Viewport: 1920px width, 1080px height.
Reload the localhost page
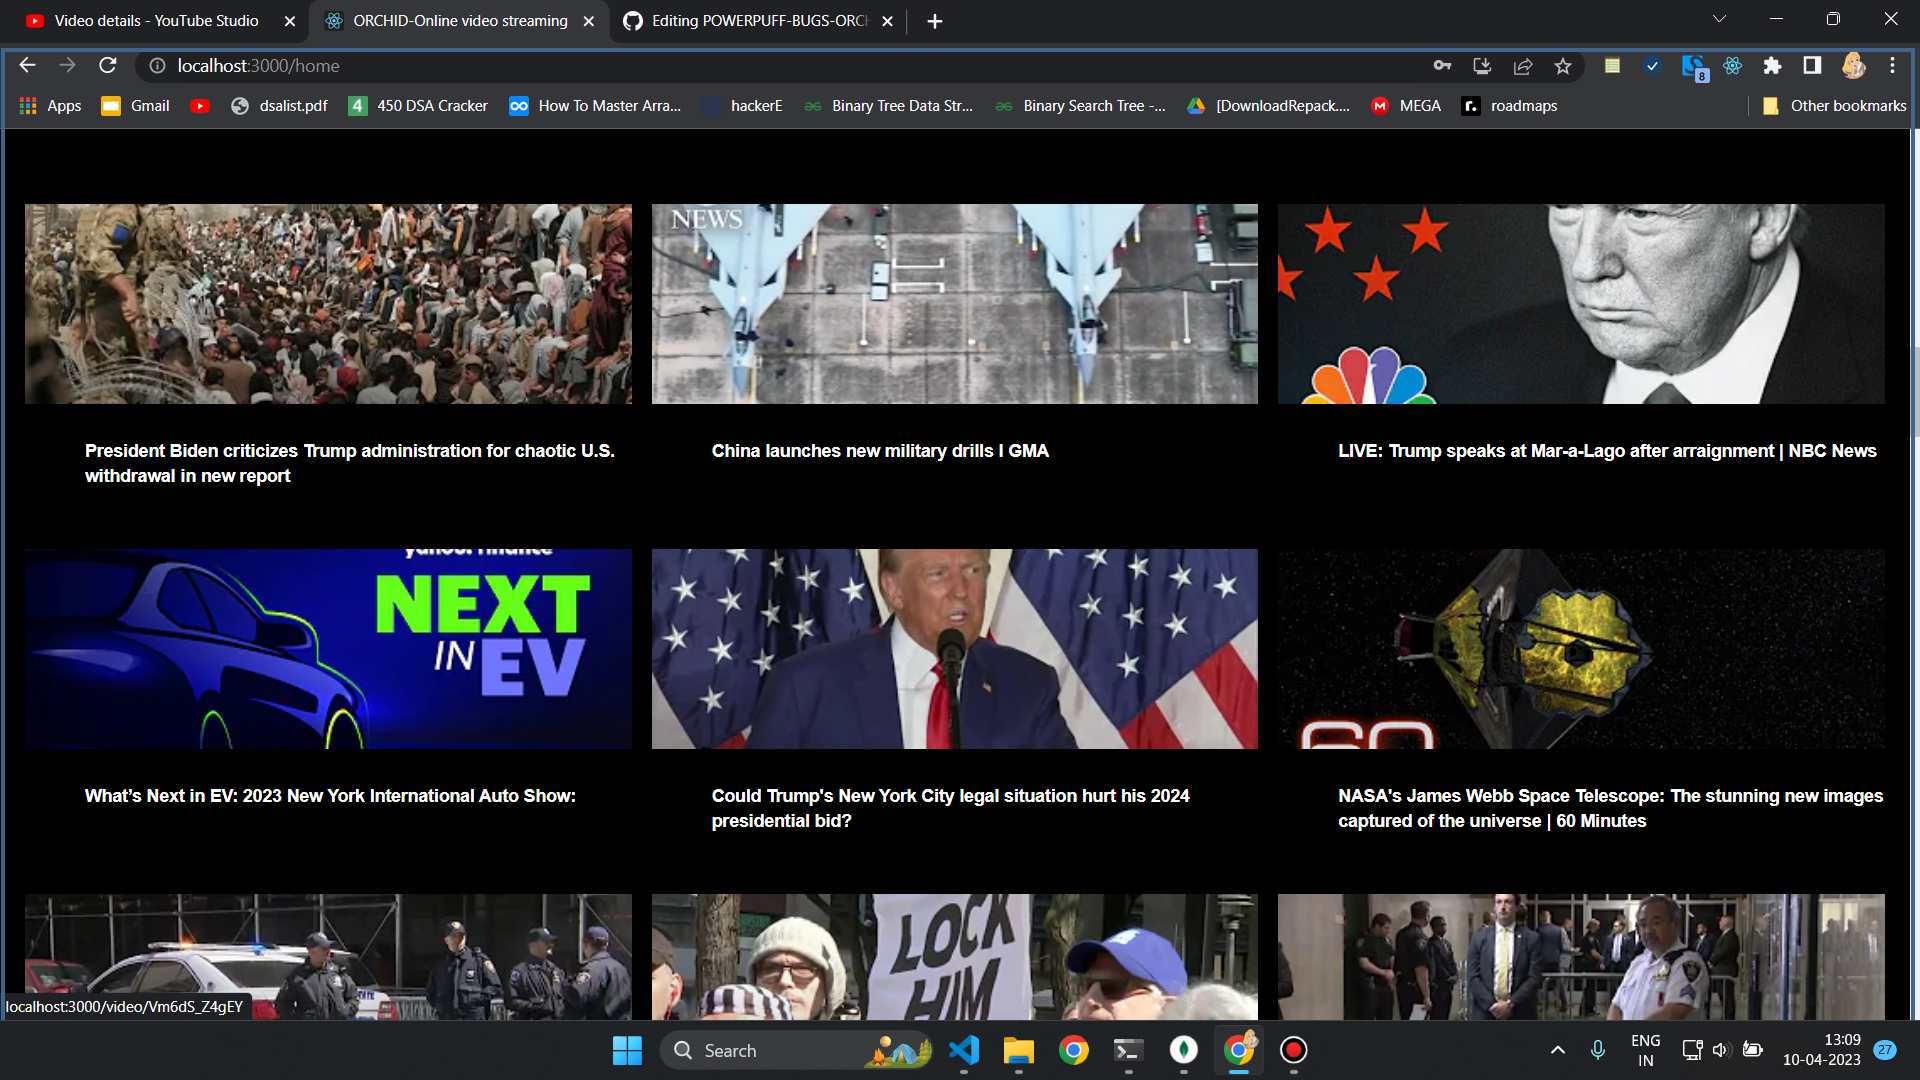click(x=108, y=66)
